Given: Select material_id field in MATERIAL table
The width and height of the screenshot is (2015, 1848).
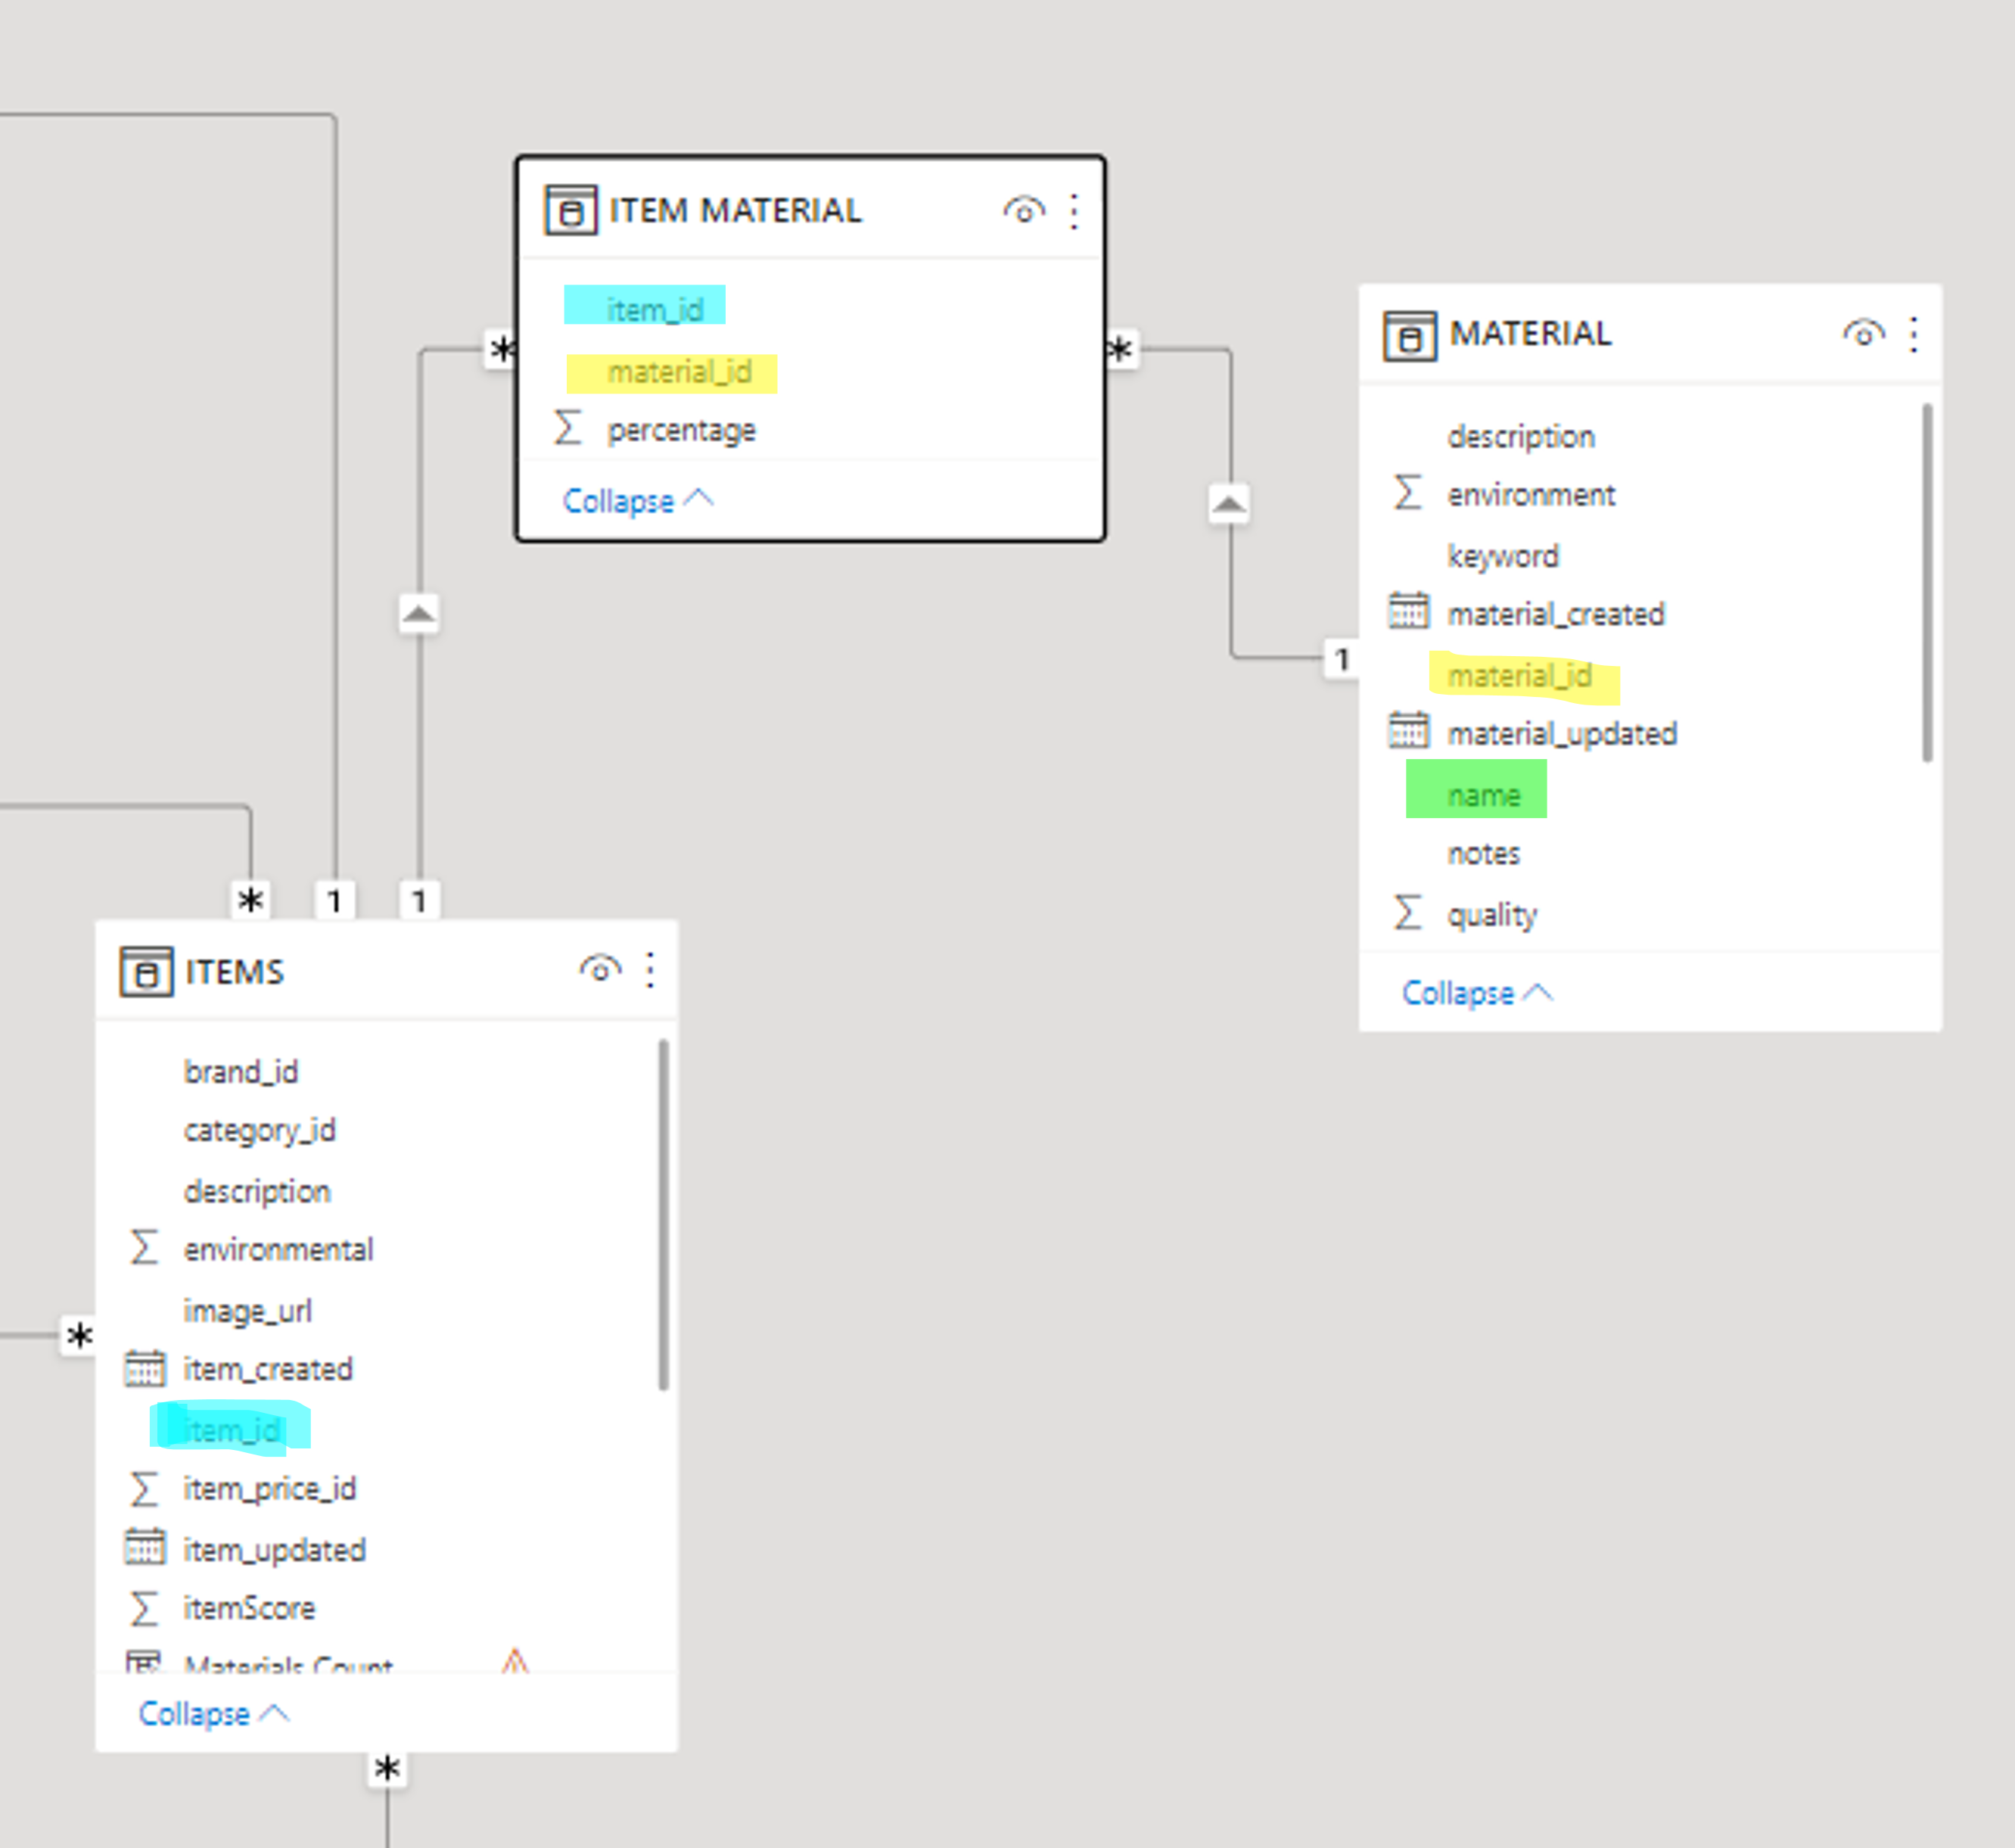Looking at the screenshot, I should (1519, 676).
